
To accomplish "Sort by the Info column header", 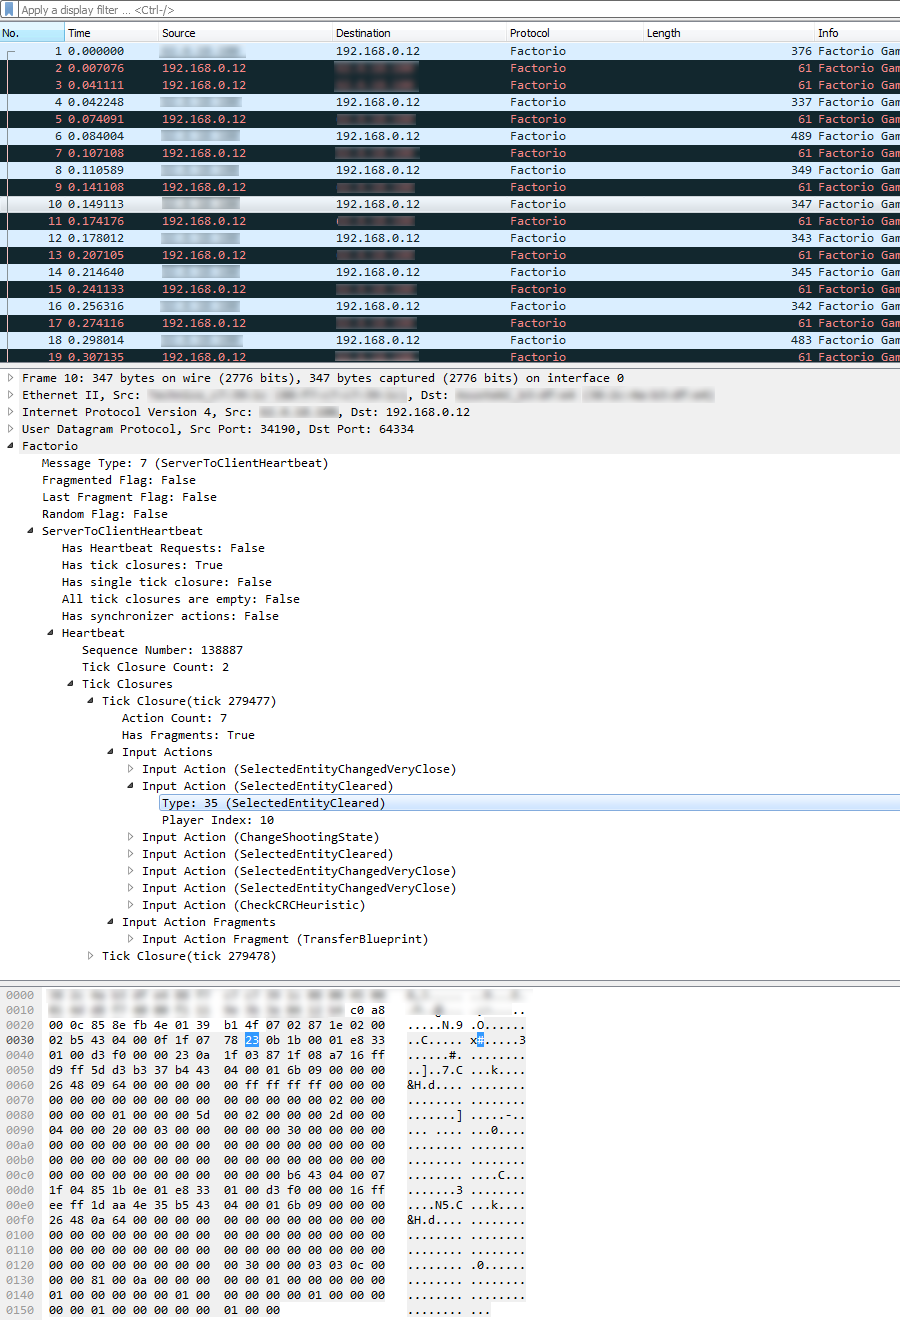I will tap(858, 33).
